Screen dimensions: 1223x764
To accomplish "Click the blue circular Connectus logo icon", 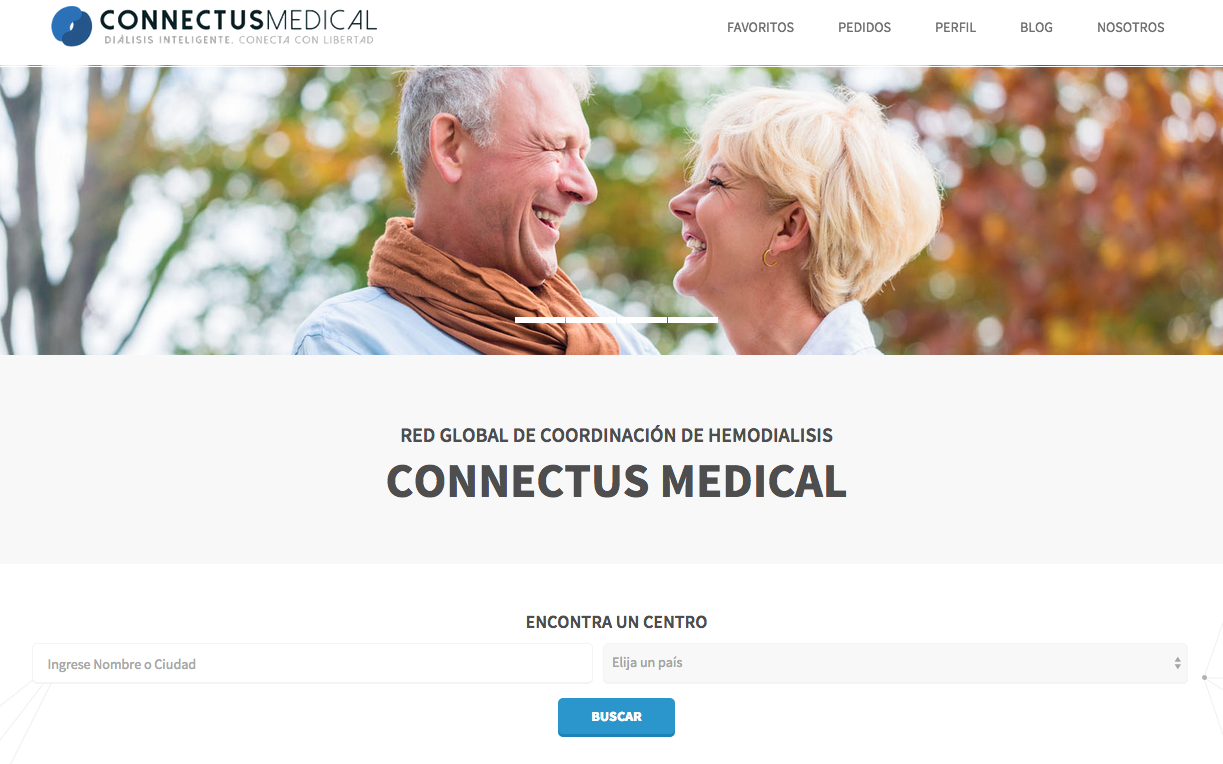I will tap(70, 26).
